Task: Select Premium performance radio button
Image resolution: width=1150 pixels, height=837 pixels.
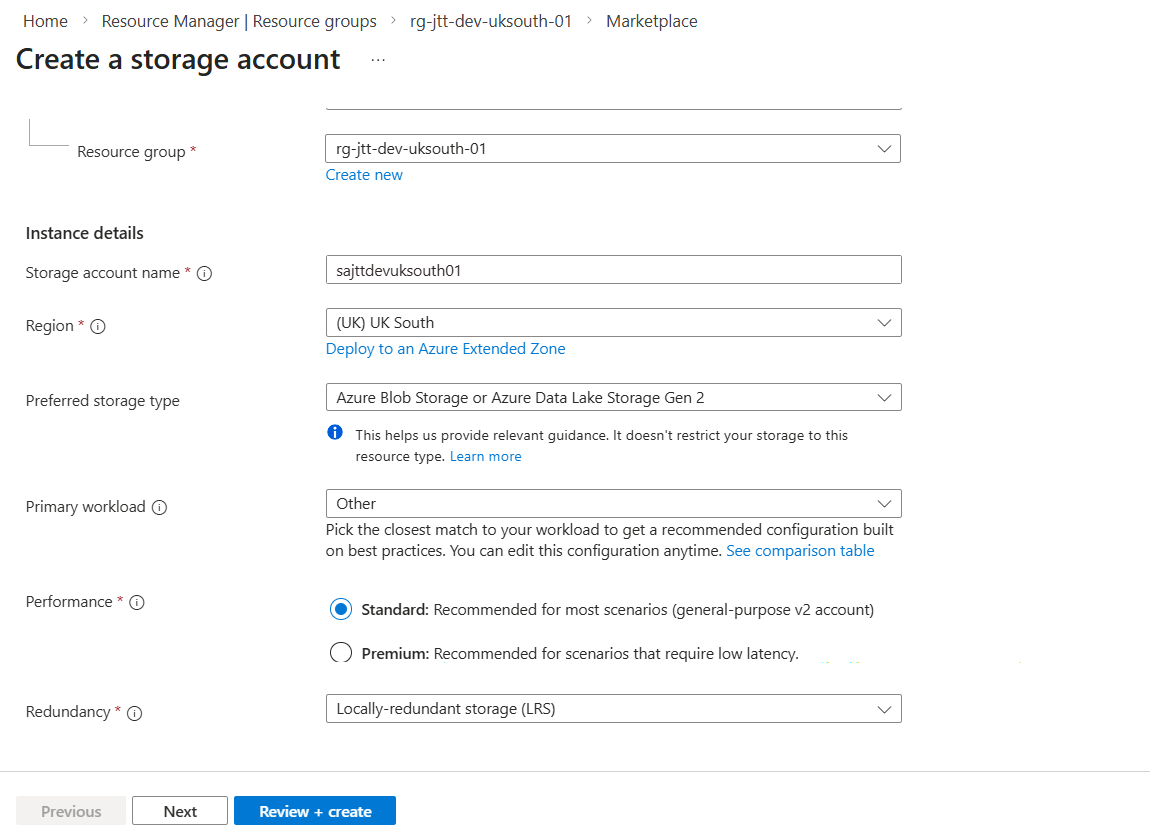Action: [341, 653]
